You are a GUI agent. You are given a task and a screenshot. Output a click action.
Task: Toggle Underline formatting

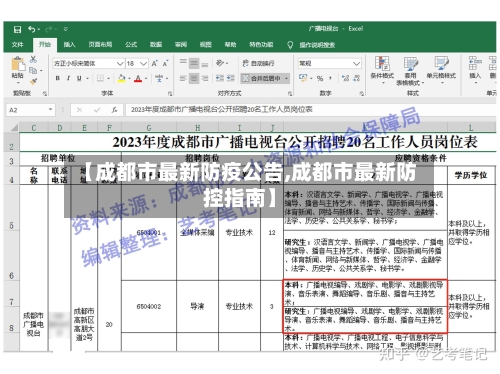click(79, 78)
